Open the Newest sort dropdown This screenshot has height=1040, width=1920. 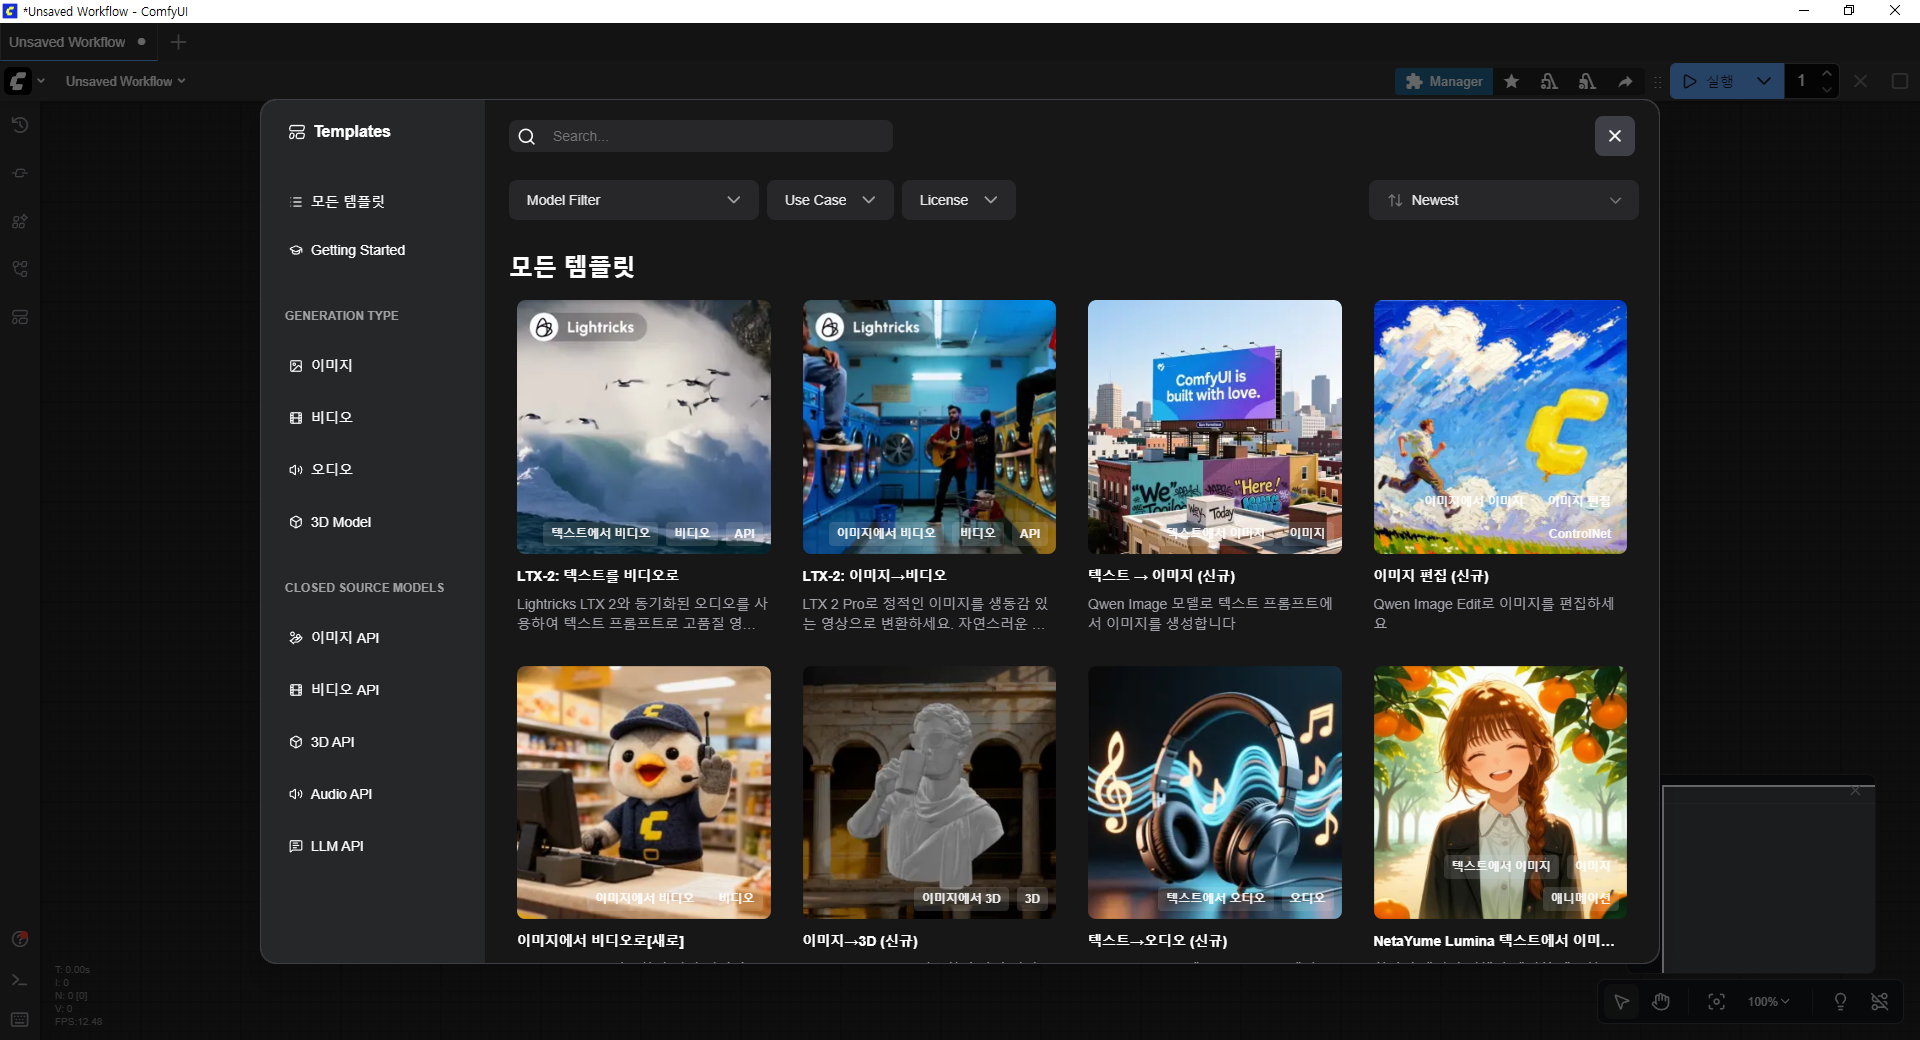1503,200
